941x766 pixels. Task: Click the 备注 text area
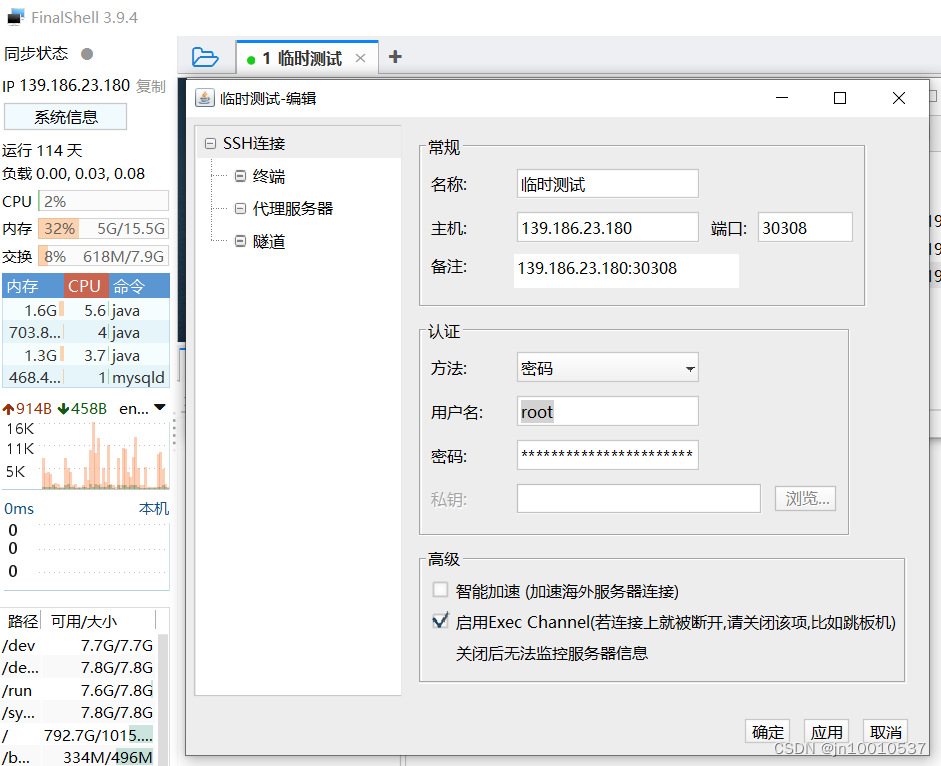click(626, 271)
